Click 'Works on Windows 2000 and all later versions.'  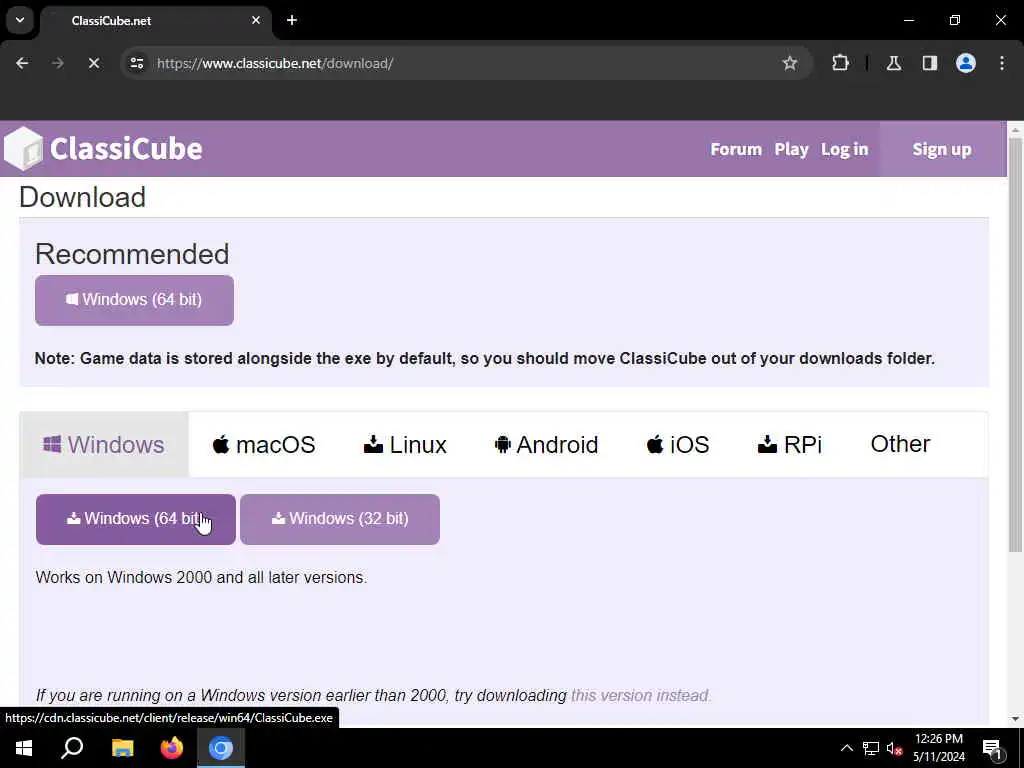(201, 577)
